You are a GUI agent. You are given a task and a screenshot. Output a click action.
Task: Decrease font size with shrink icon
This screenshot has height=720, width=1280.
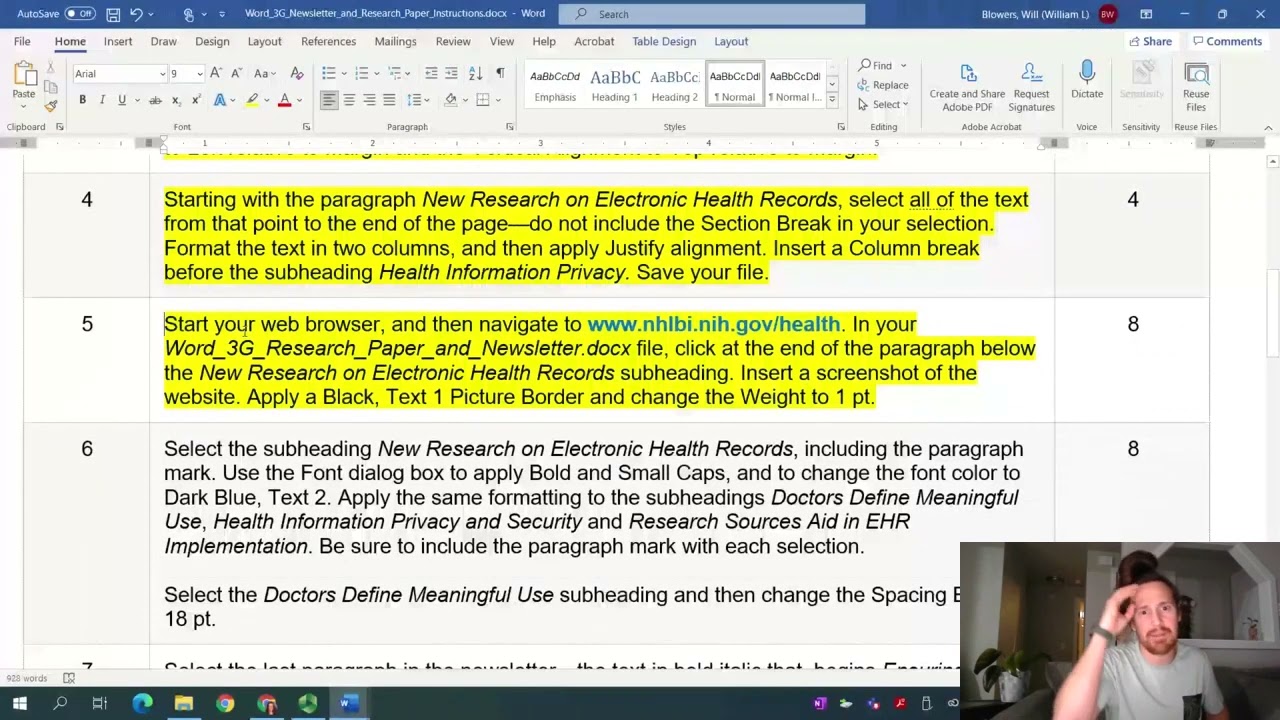[x=236, y=74]
